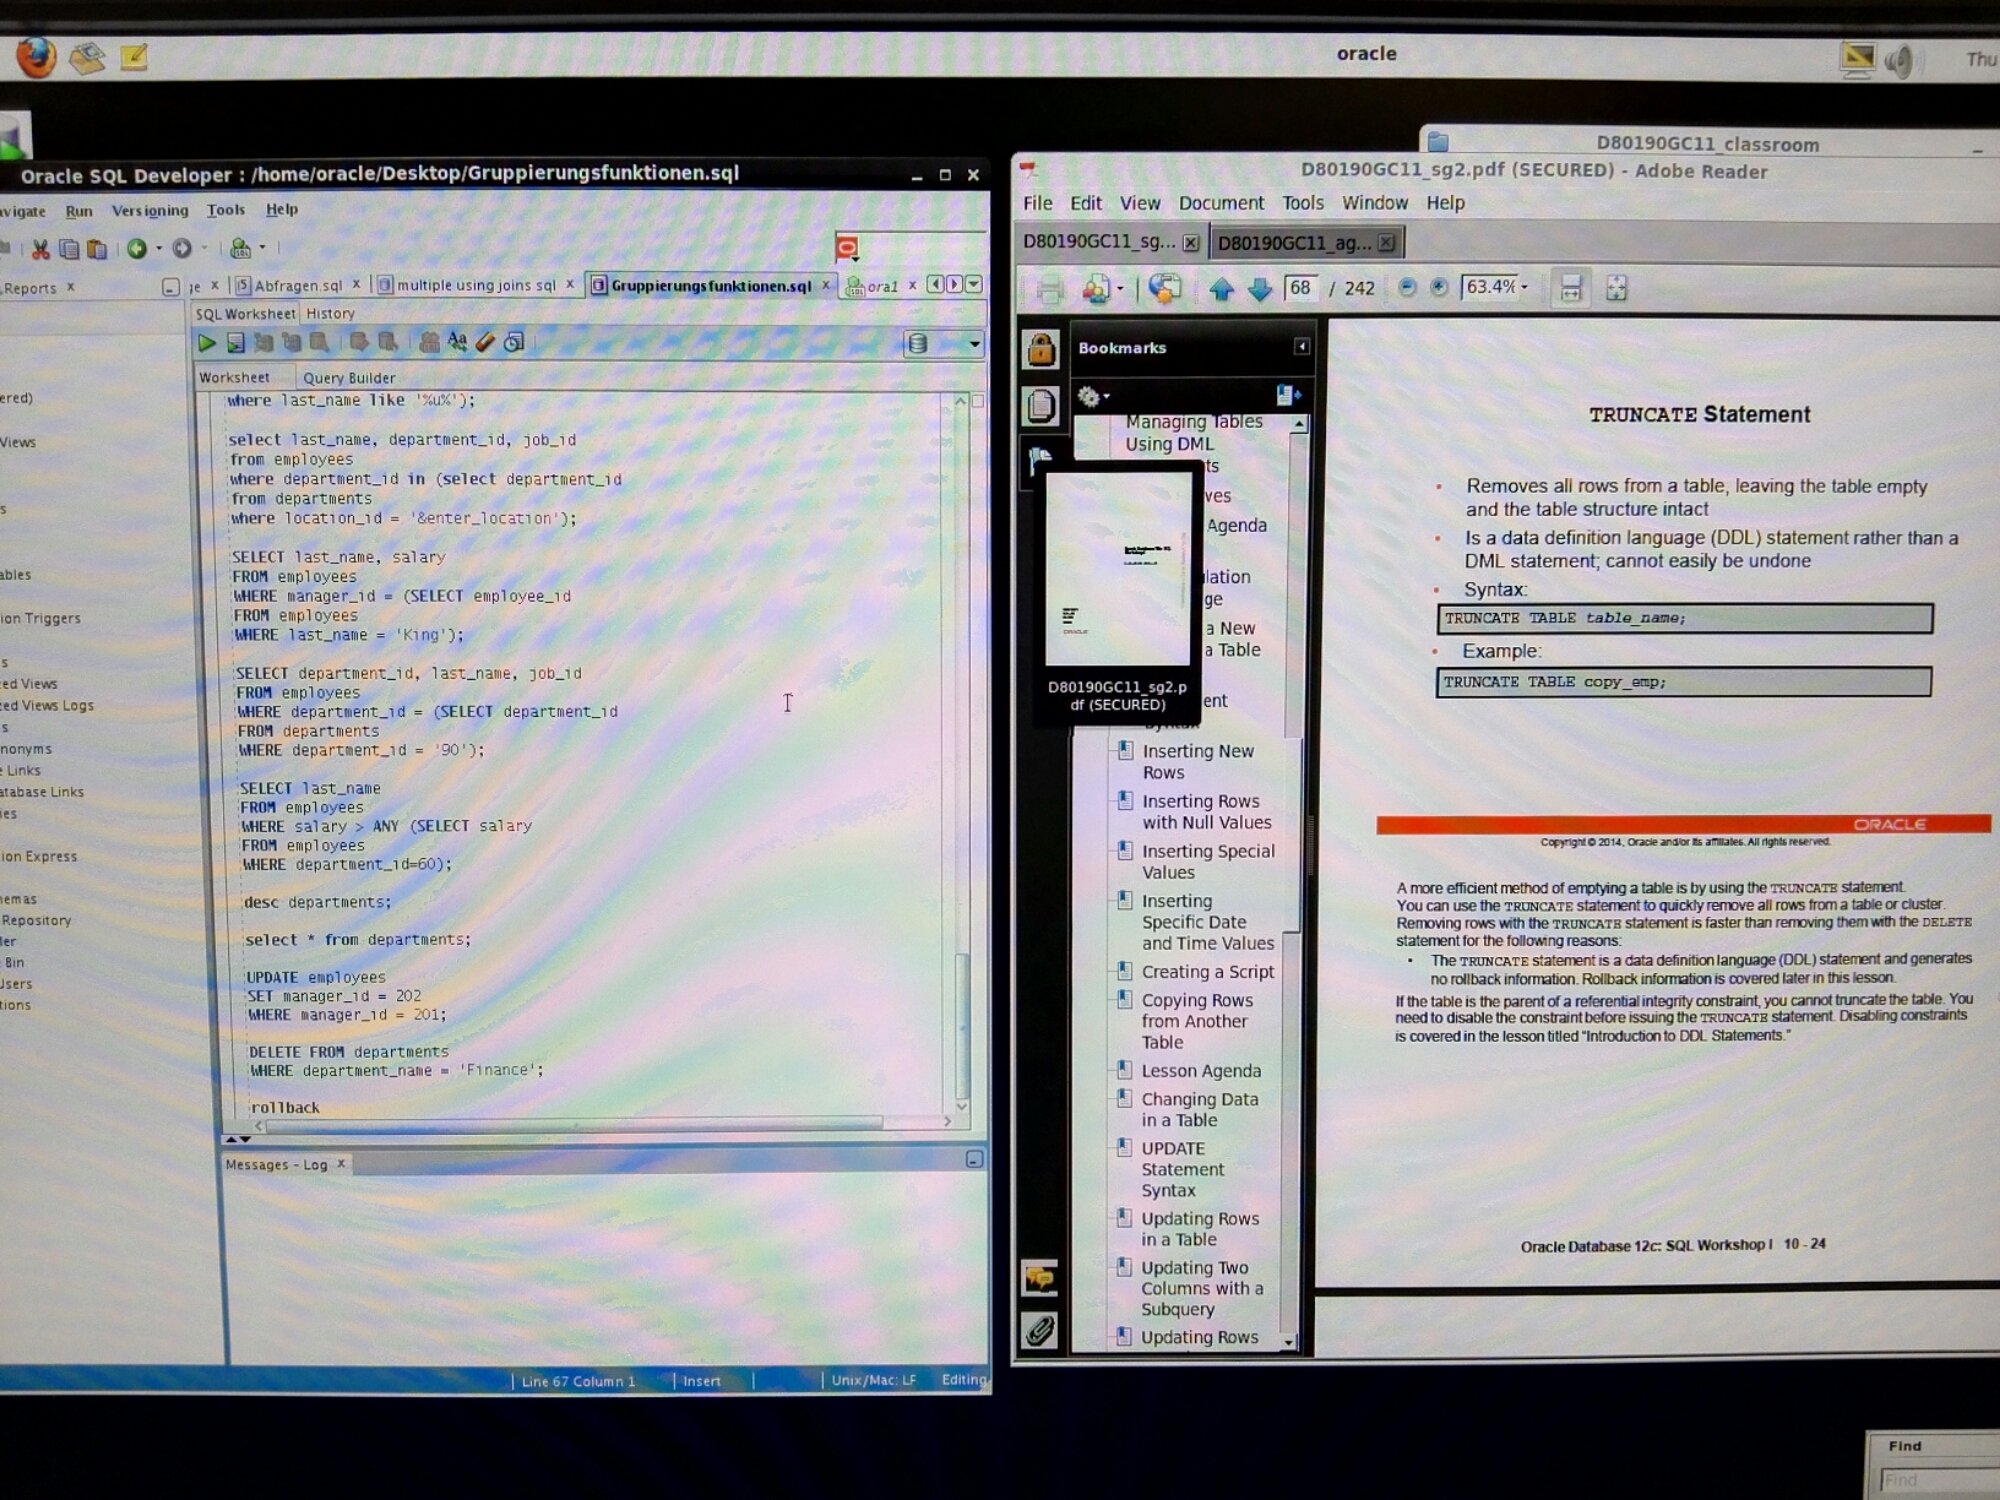Click the Paste clipboard icon in SQL Developer
Screen dimensions: 2000x1500
point(96,249)
